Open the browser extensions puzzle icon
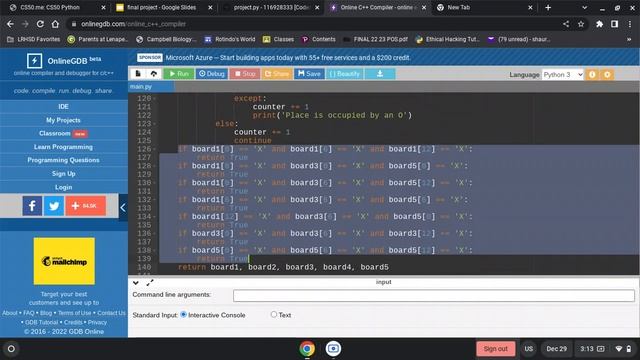This screenshot has height=360, width=640. point(599,24)
